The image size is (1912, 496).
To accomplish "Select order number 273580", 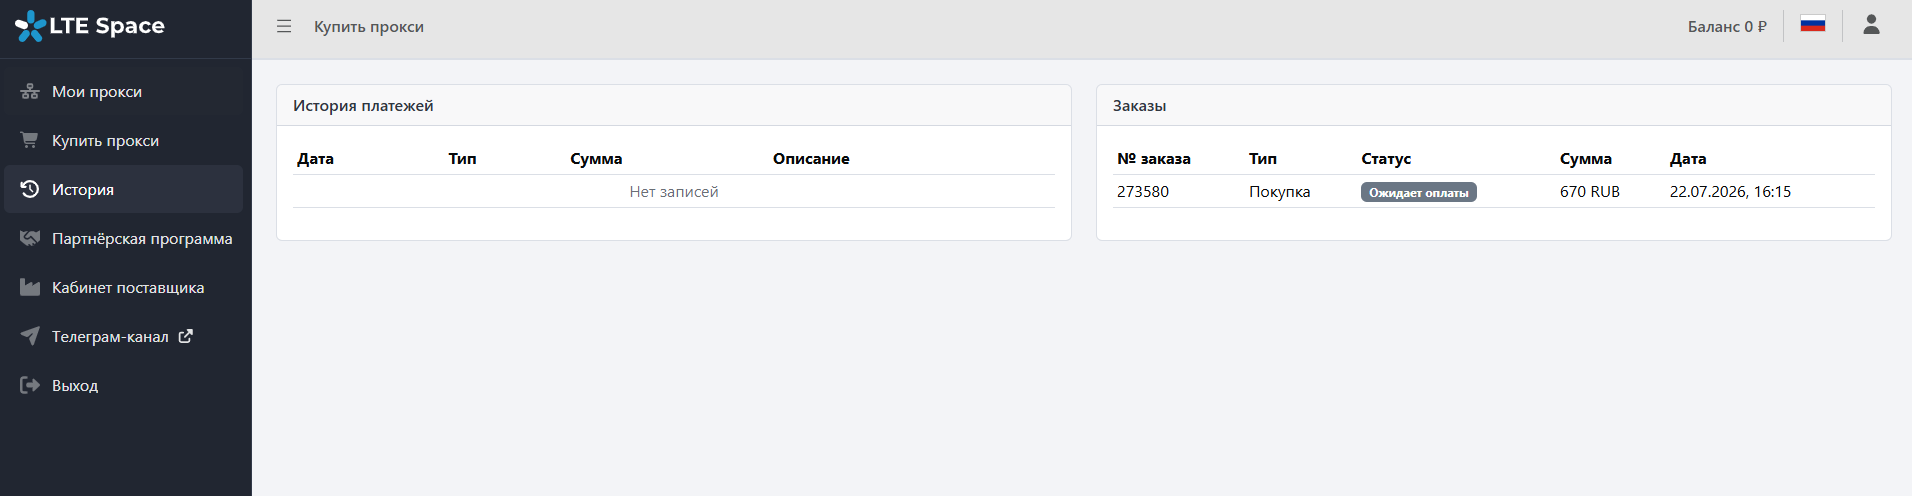I will click(x=1143, y=191).
